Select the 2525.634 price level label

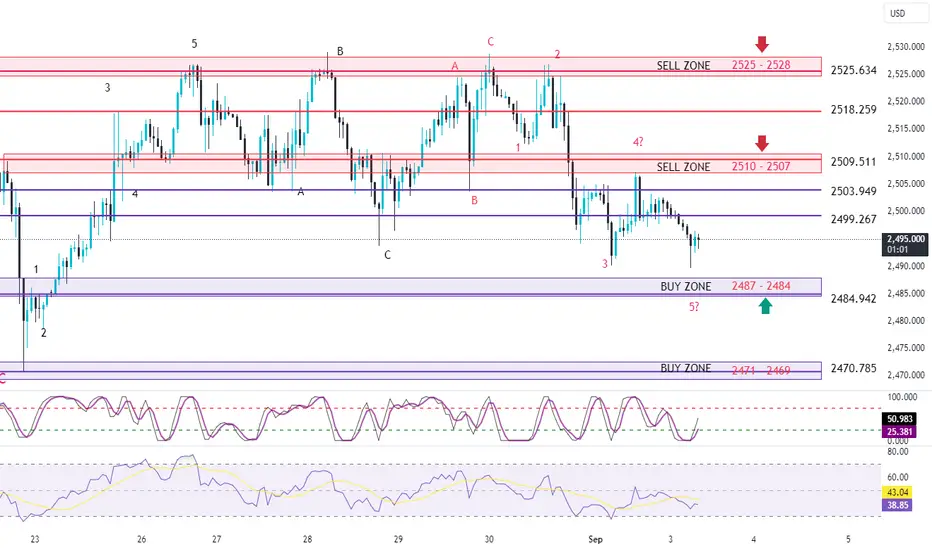click(854, 70)
